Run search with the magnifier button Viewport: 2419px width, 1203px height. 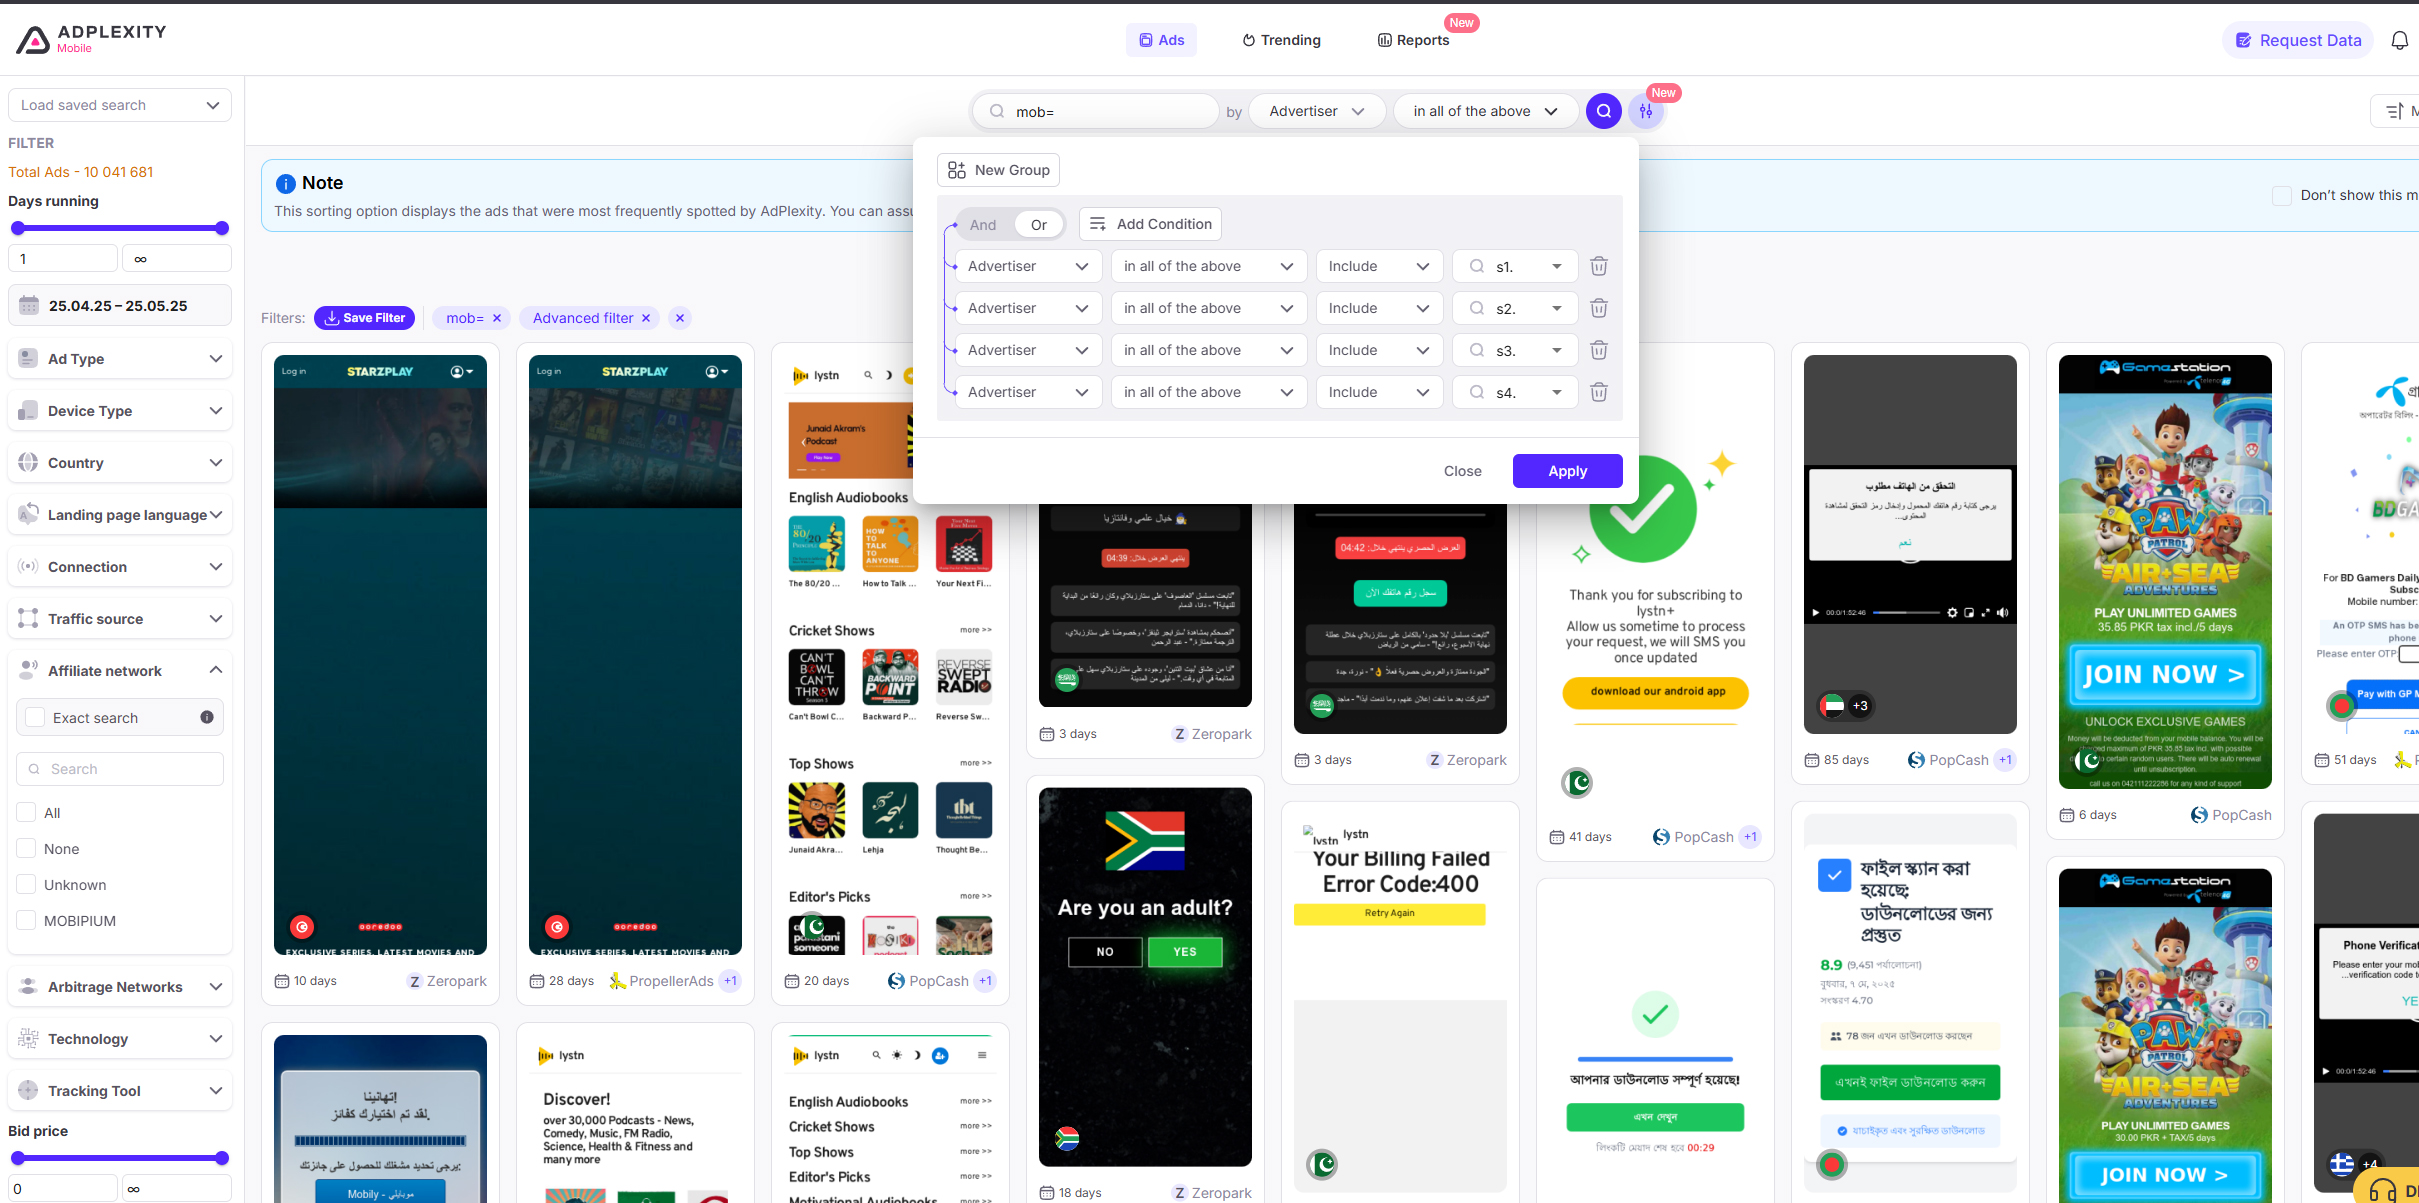pyautogui.click(x=1603, y=111)
